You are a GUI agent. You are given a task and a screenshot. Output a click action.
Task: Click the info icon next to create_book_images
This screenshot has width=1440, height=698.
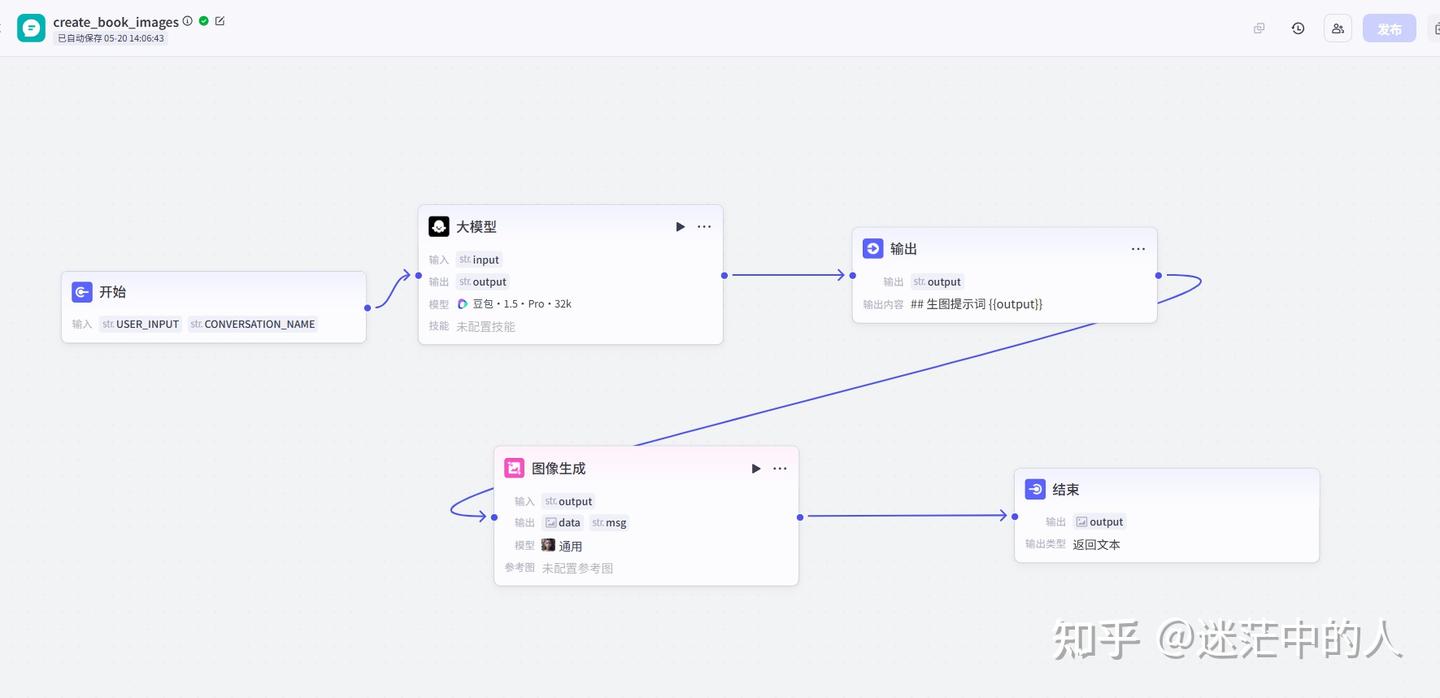click(188, 21)
